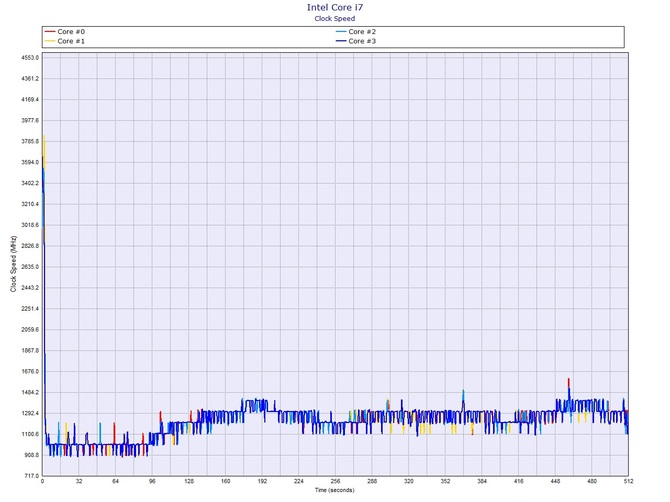Click the 192 x-axis tick label
The width and height of the screenshot is (670, 502).
(262, 481)
